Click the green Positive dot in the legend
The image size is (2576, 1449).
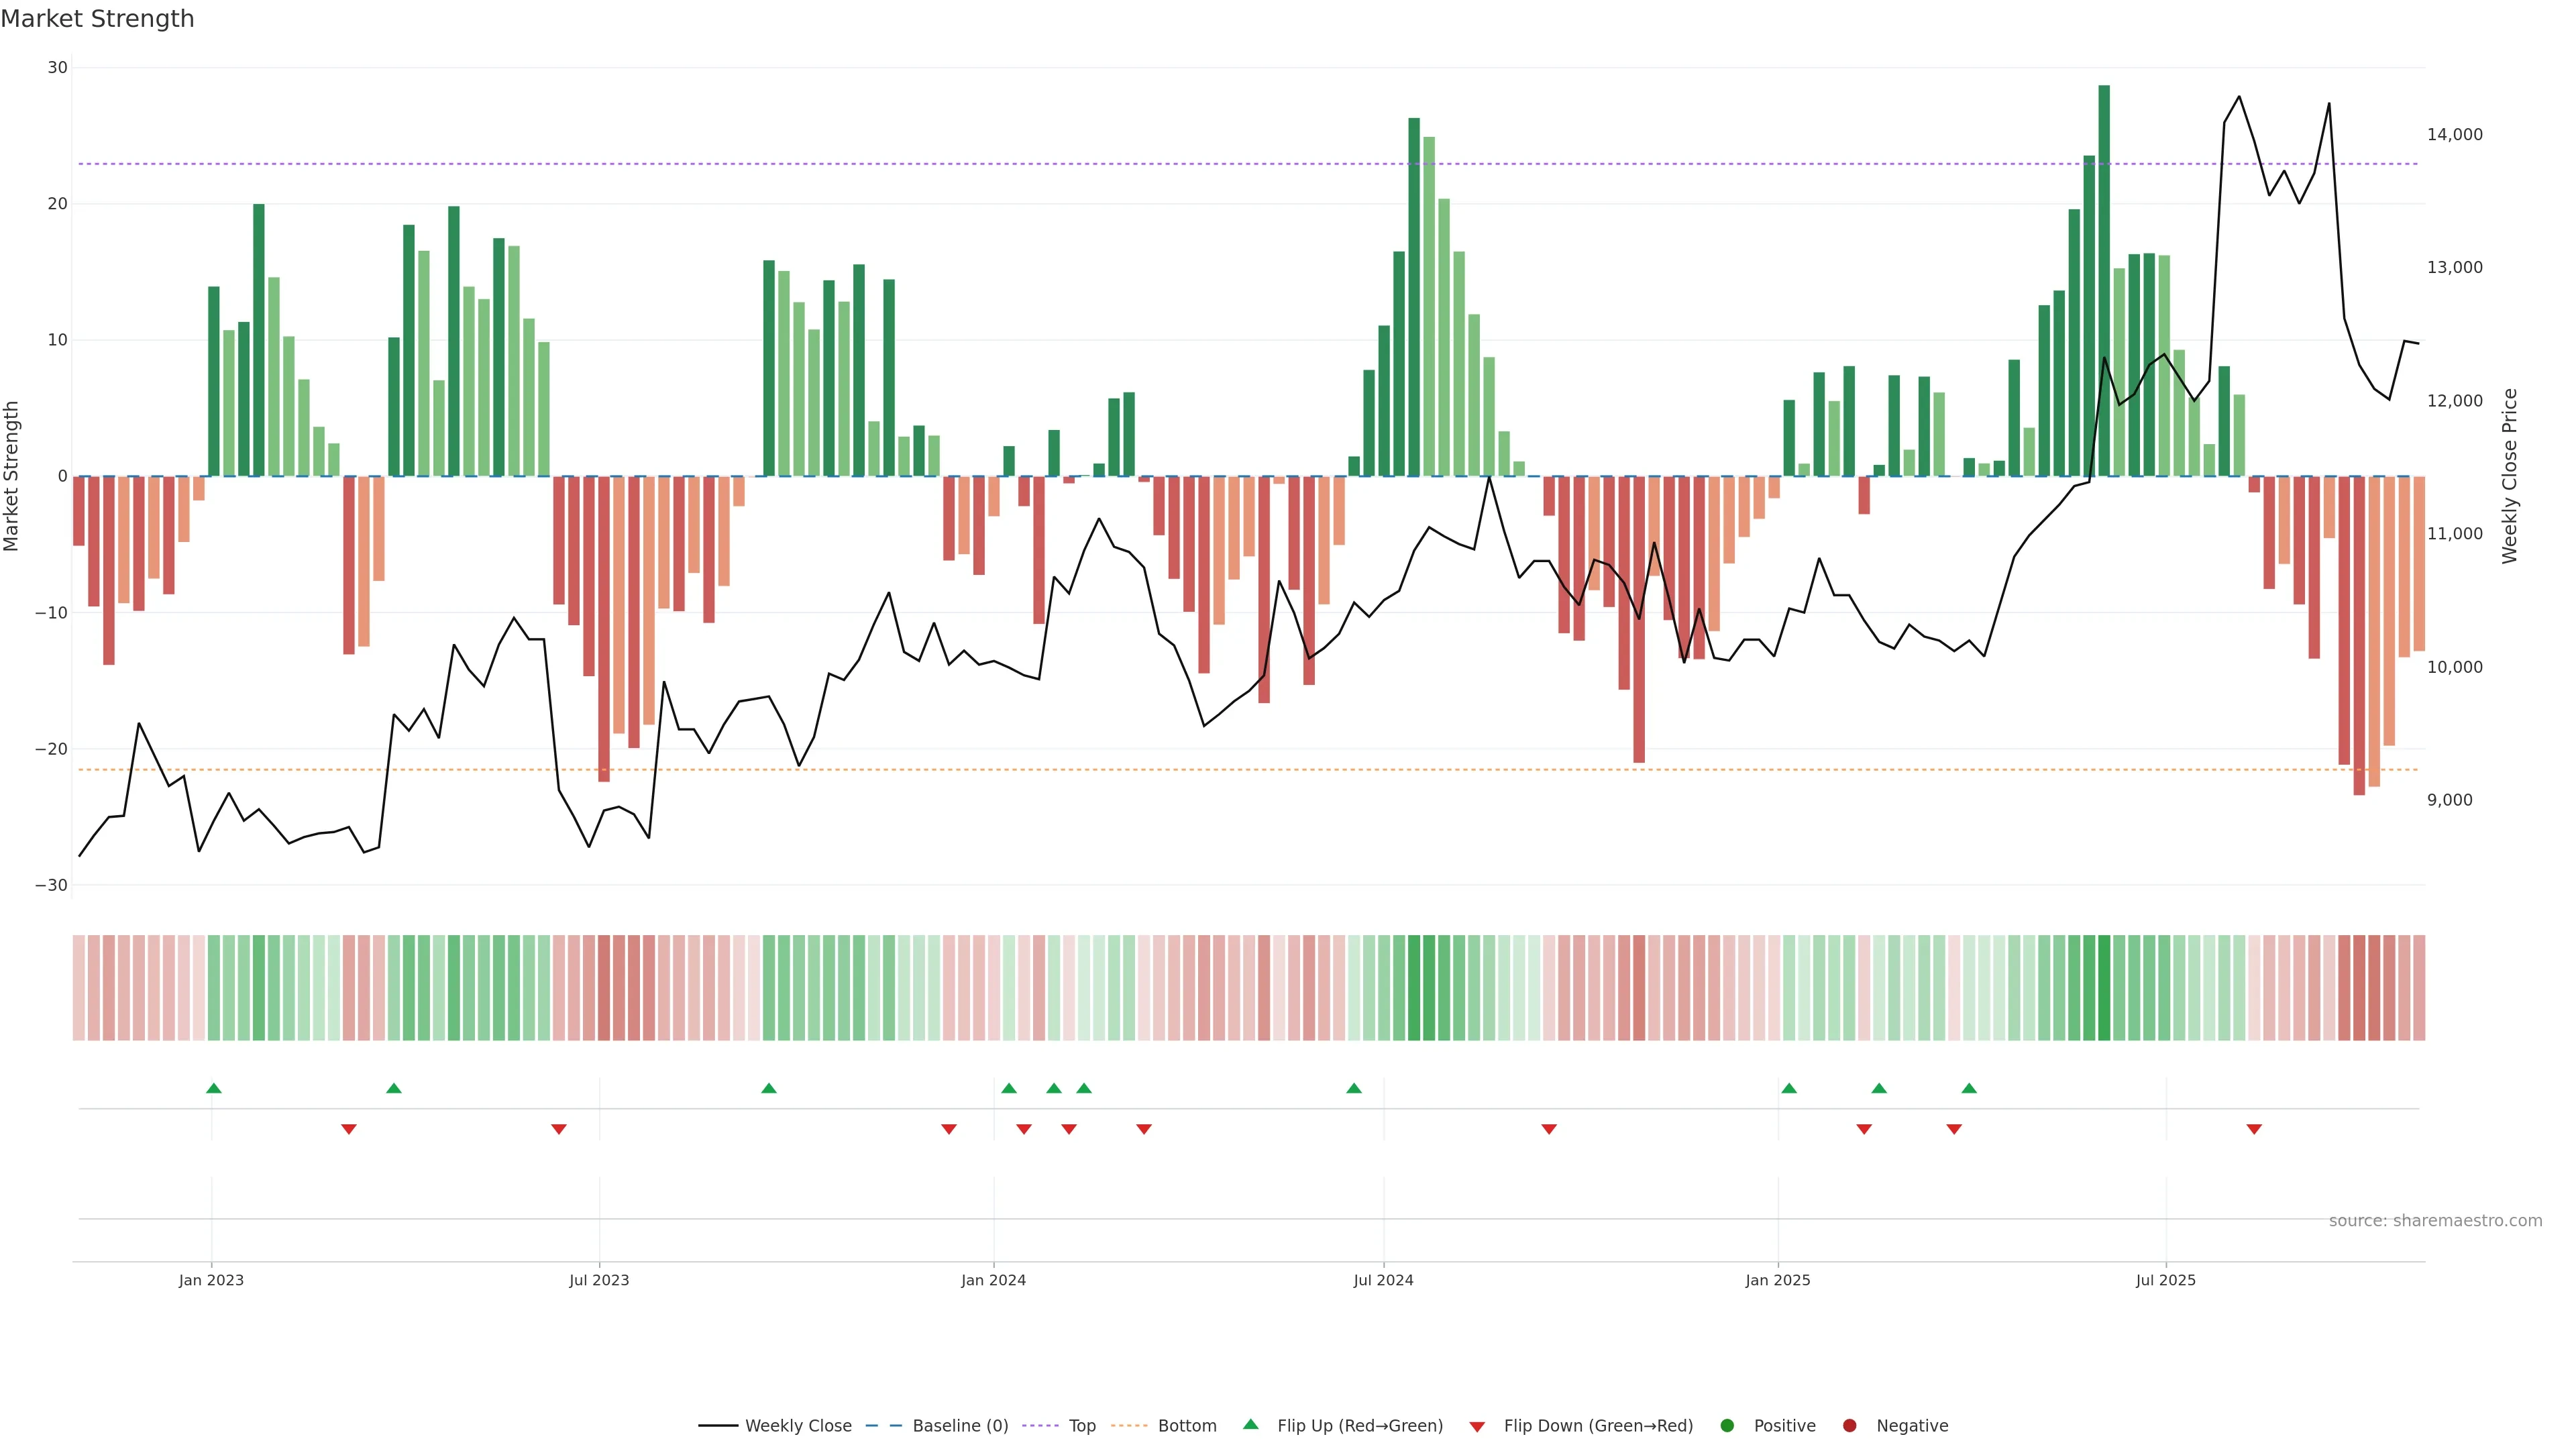click(1727, 1426)
